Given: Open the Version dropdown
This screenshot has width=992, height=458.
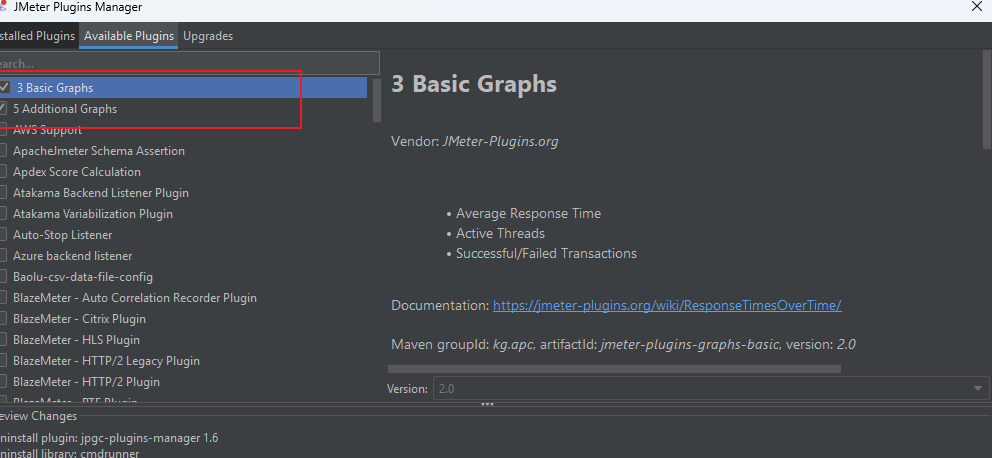Looking at the screenshot, I should pos(710,388).
